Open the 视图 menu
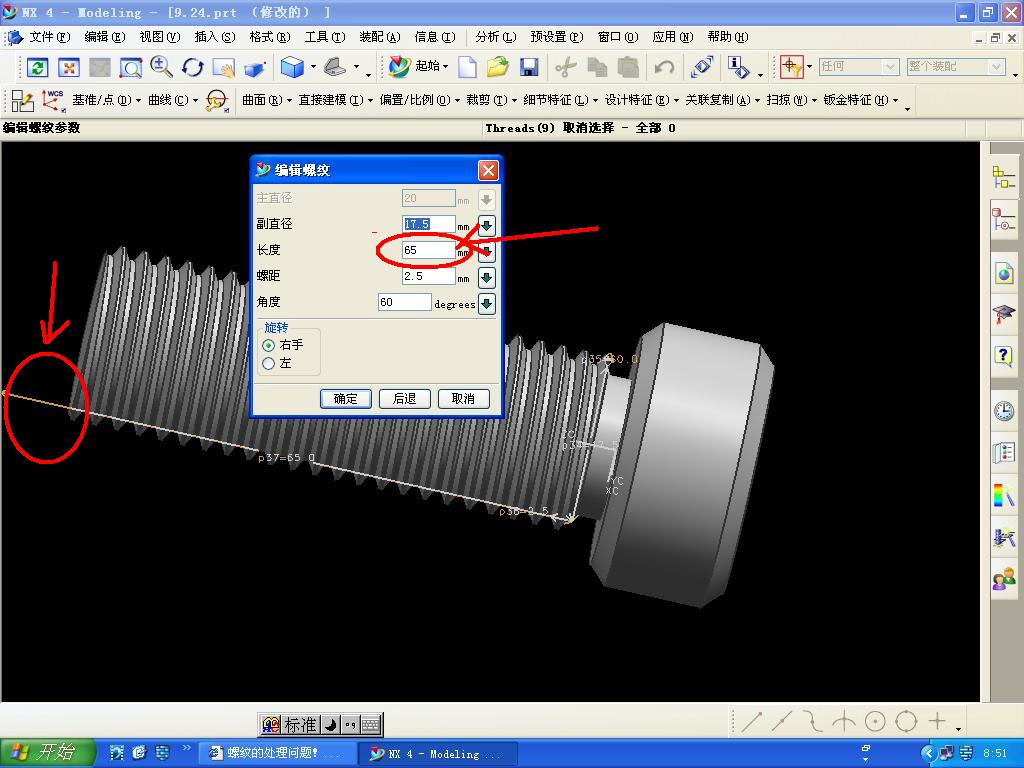Screen dimensions: 1024x768 159,37
